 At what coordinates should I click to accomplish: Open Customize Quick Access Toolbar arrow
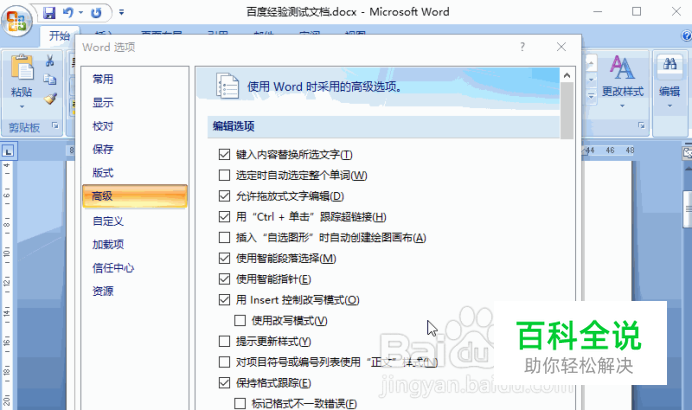coord(121,12)
